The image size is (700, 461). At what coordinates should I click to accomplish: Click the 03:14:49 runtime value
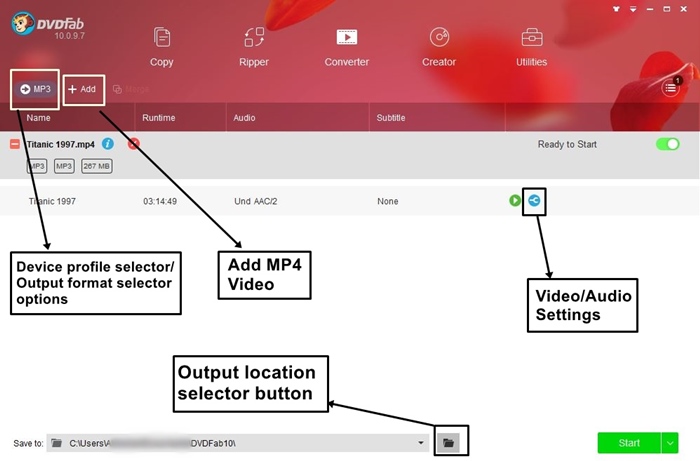click(160, 201)
